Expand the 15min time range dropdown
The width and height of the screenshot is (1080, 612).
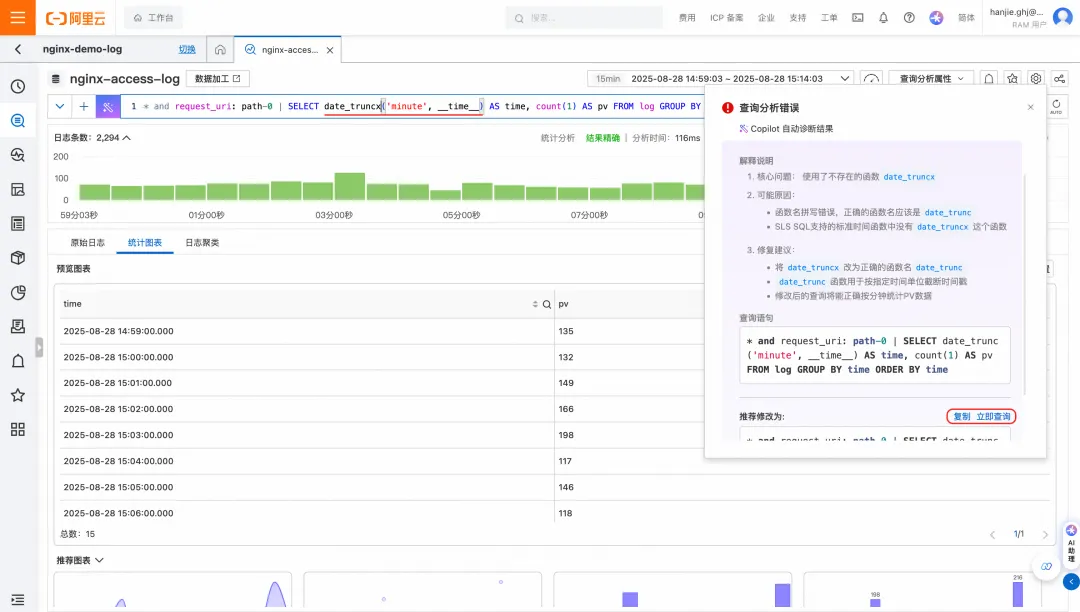[x=720, y=78]
